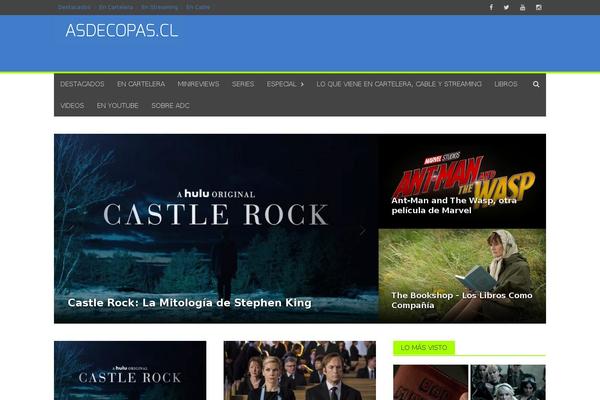
Task: Open 'Ant-Man and The Wasp, otra película de Marvel'
Action: tap(454, 206)
